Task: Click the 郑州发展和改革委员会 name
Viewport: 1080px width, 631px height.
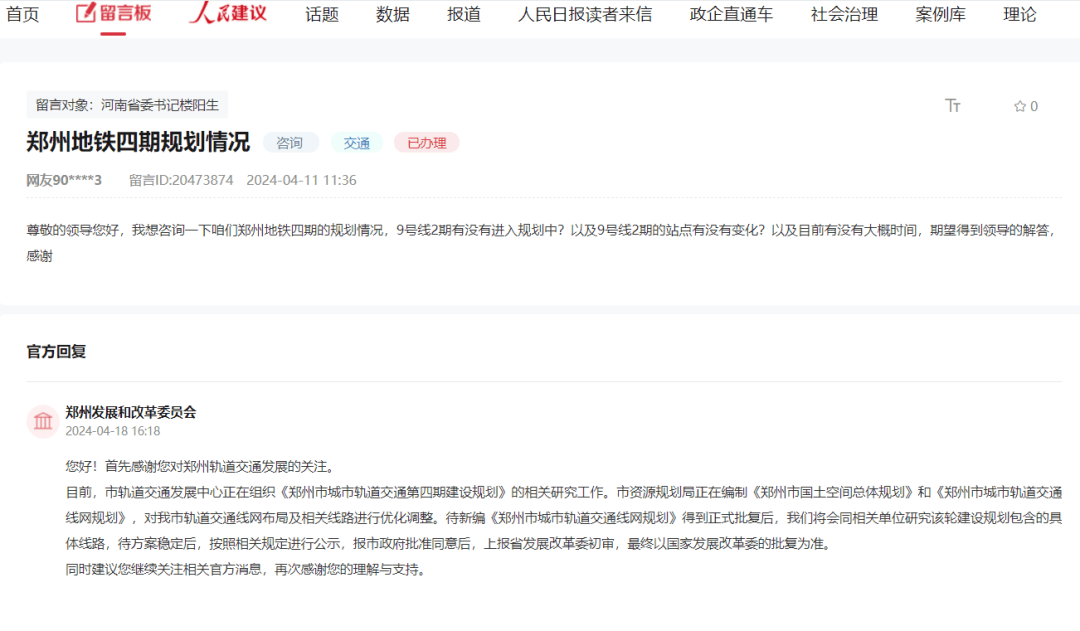Action: [131, 412]
